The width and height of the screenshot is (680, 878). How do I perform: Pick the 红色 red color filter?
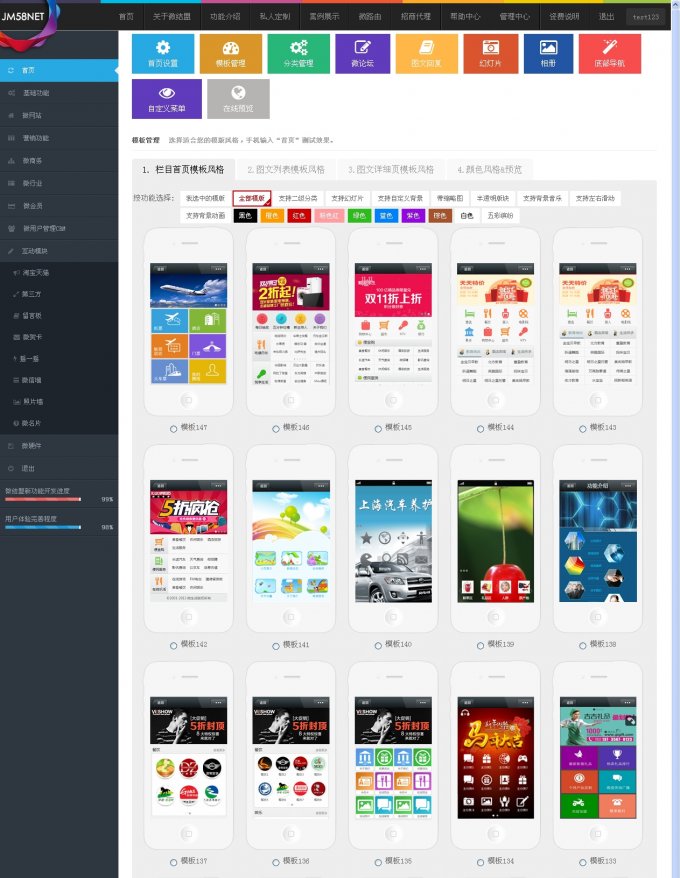(x=299, y=216)
